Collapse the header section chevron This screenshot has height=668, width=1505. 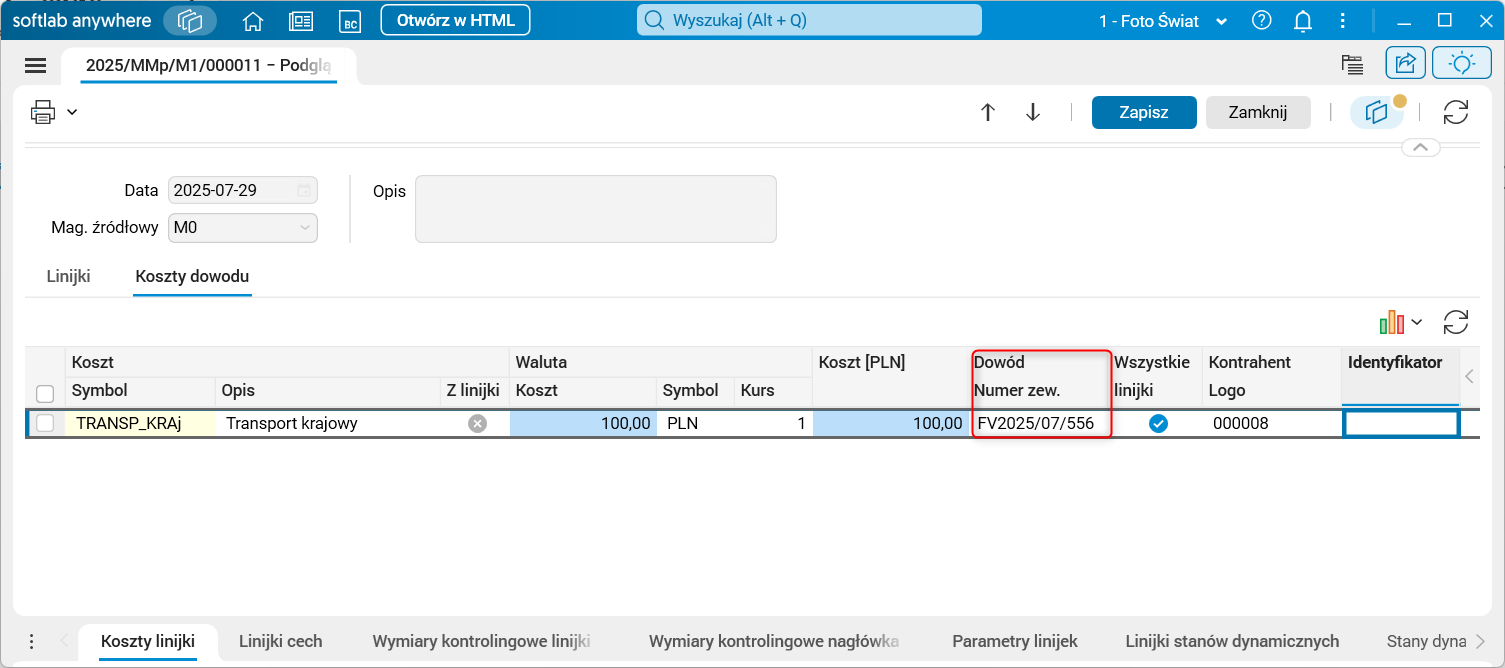1421,148
